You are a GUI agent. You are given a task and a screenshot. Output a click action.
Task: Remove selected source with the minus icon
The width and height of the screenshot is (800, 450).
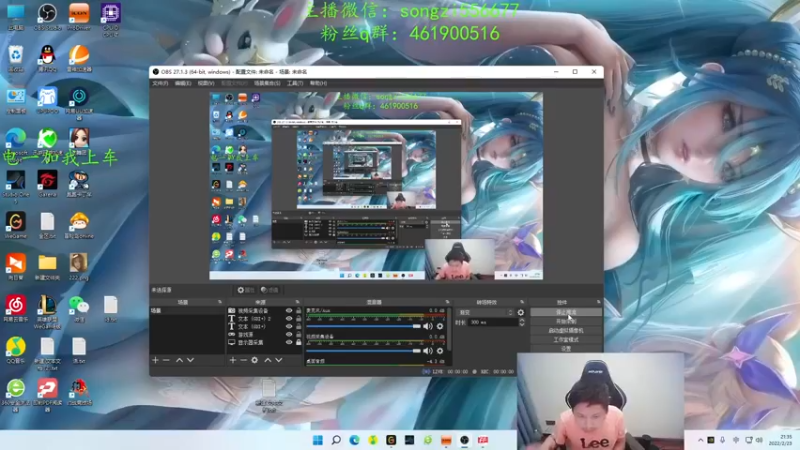pyautogui.click(x=243, y=360)
